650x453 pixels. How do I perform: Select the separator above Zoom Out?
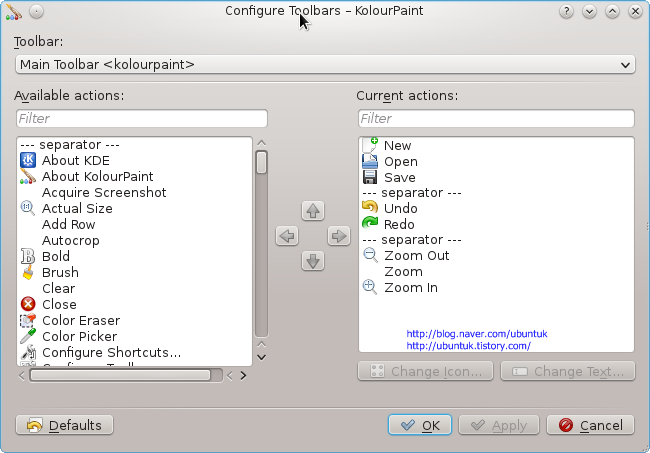click(x=496, y=240)
